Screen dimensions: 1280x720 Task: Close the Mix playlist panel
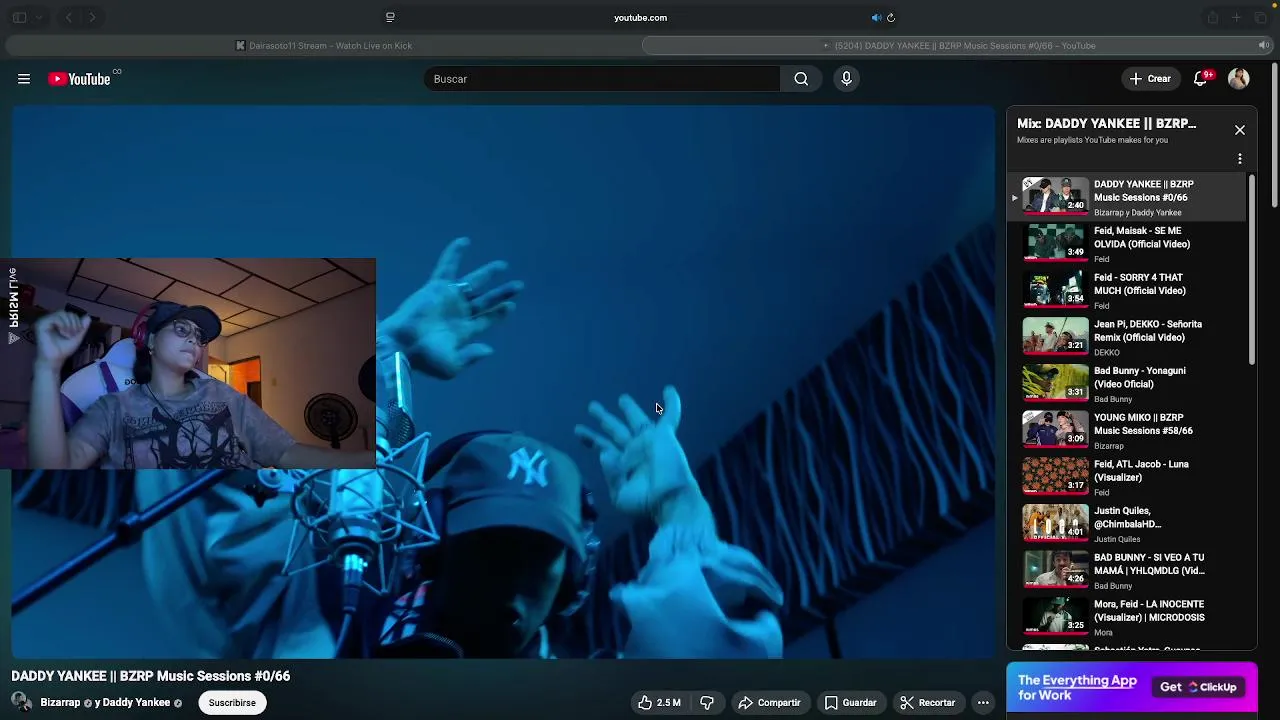pyautogui.click(x=1240, y=130)
